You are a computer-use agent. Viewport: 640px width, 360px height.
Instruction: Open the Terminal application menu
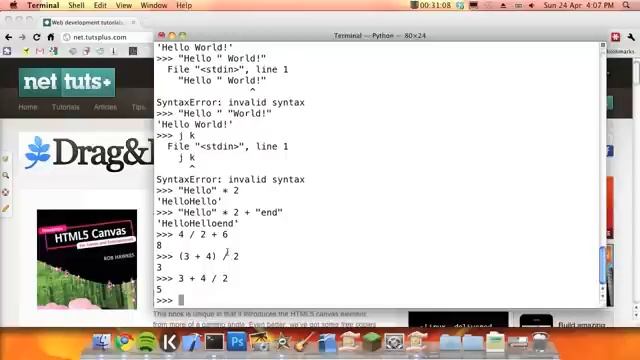tap(43, 5)
